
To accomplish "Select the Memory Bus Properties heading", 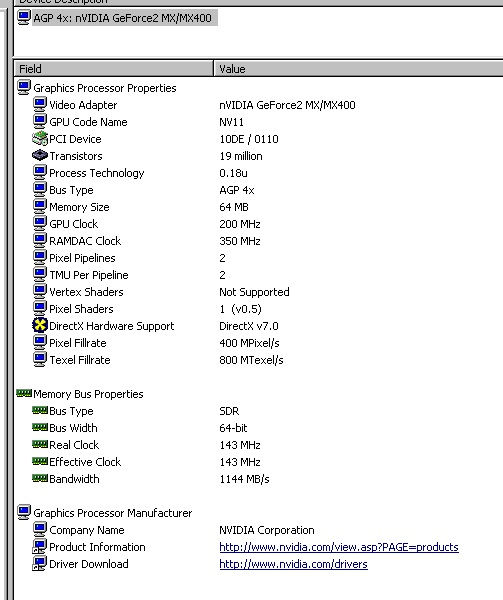I will (88, 394).
